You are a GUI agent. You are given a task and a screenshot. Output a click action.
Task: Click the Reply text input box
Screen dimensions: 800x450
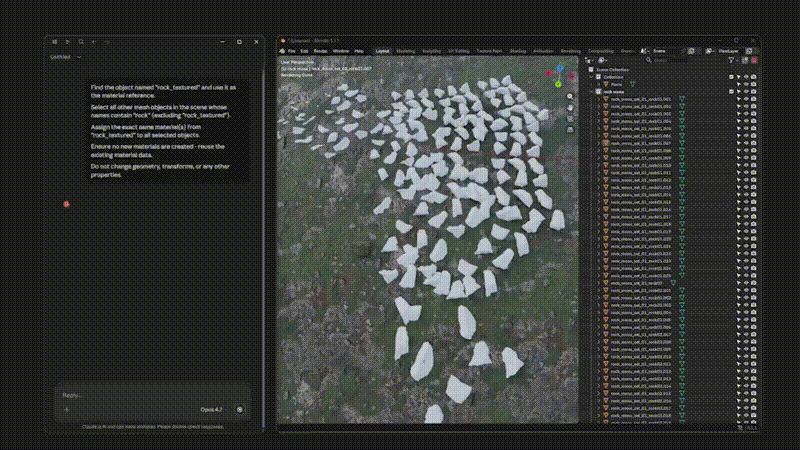coord(153,395)
